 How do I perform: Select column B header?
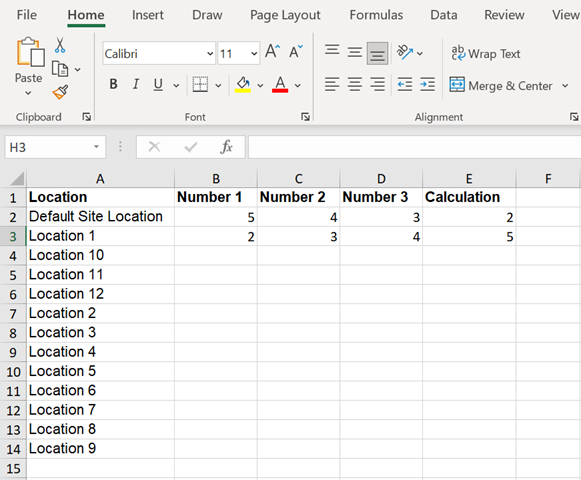[x=216, y=179]
